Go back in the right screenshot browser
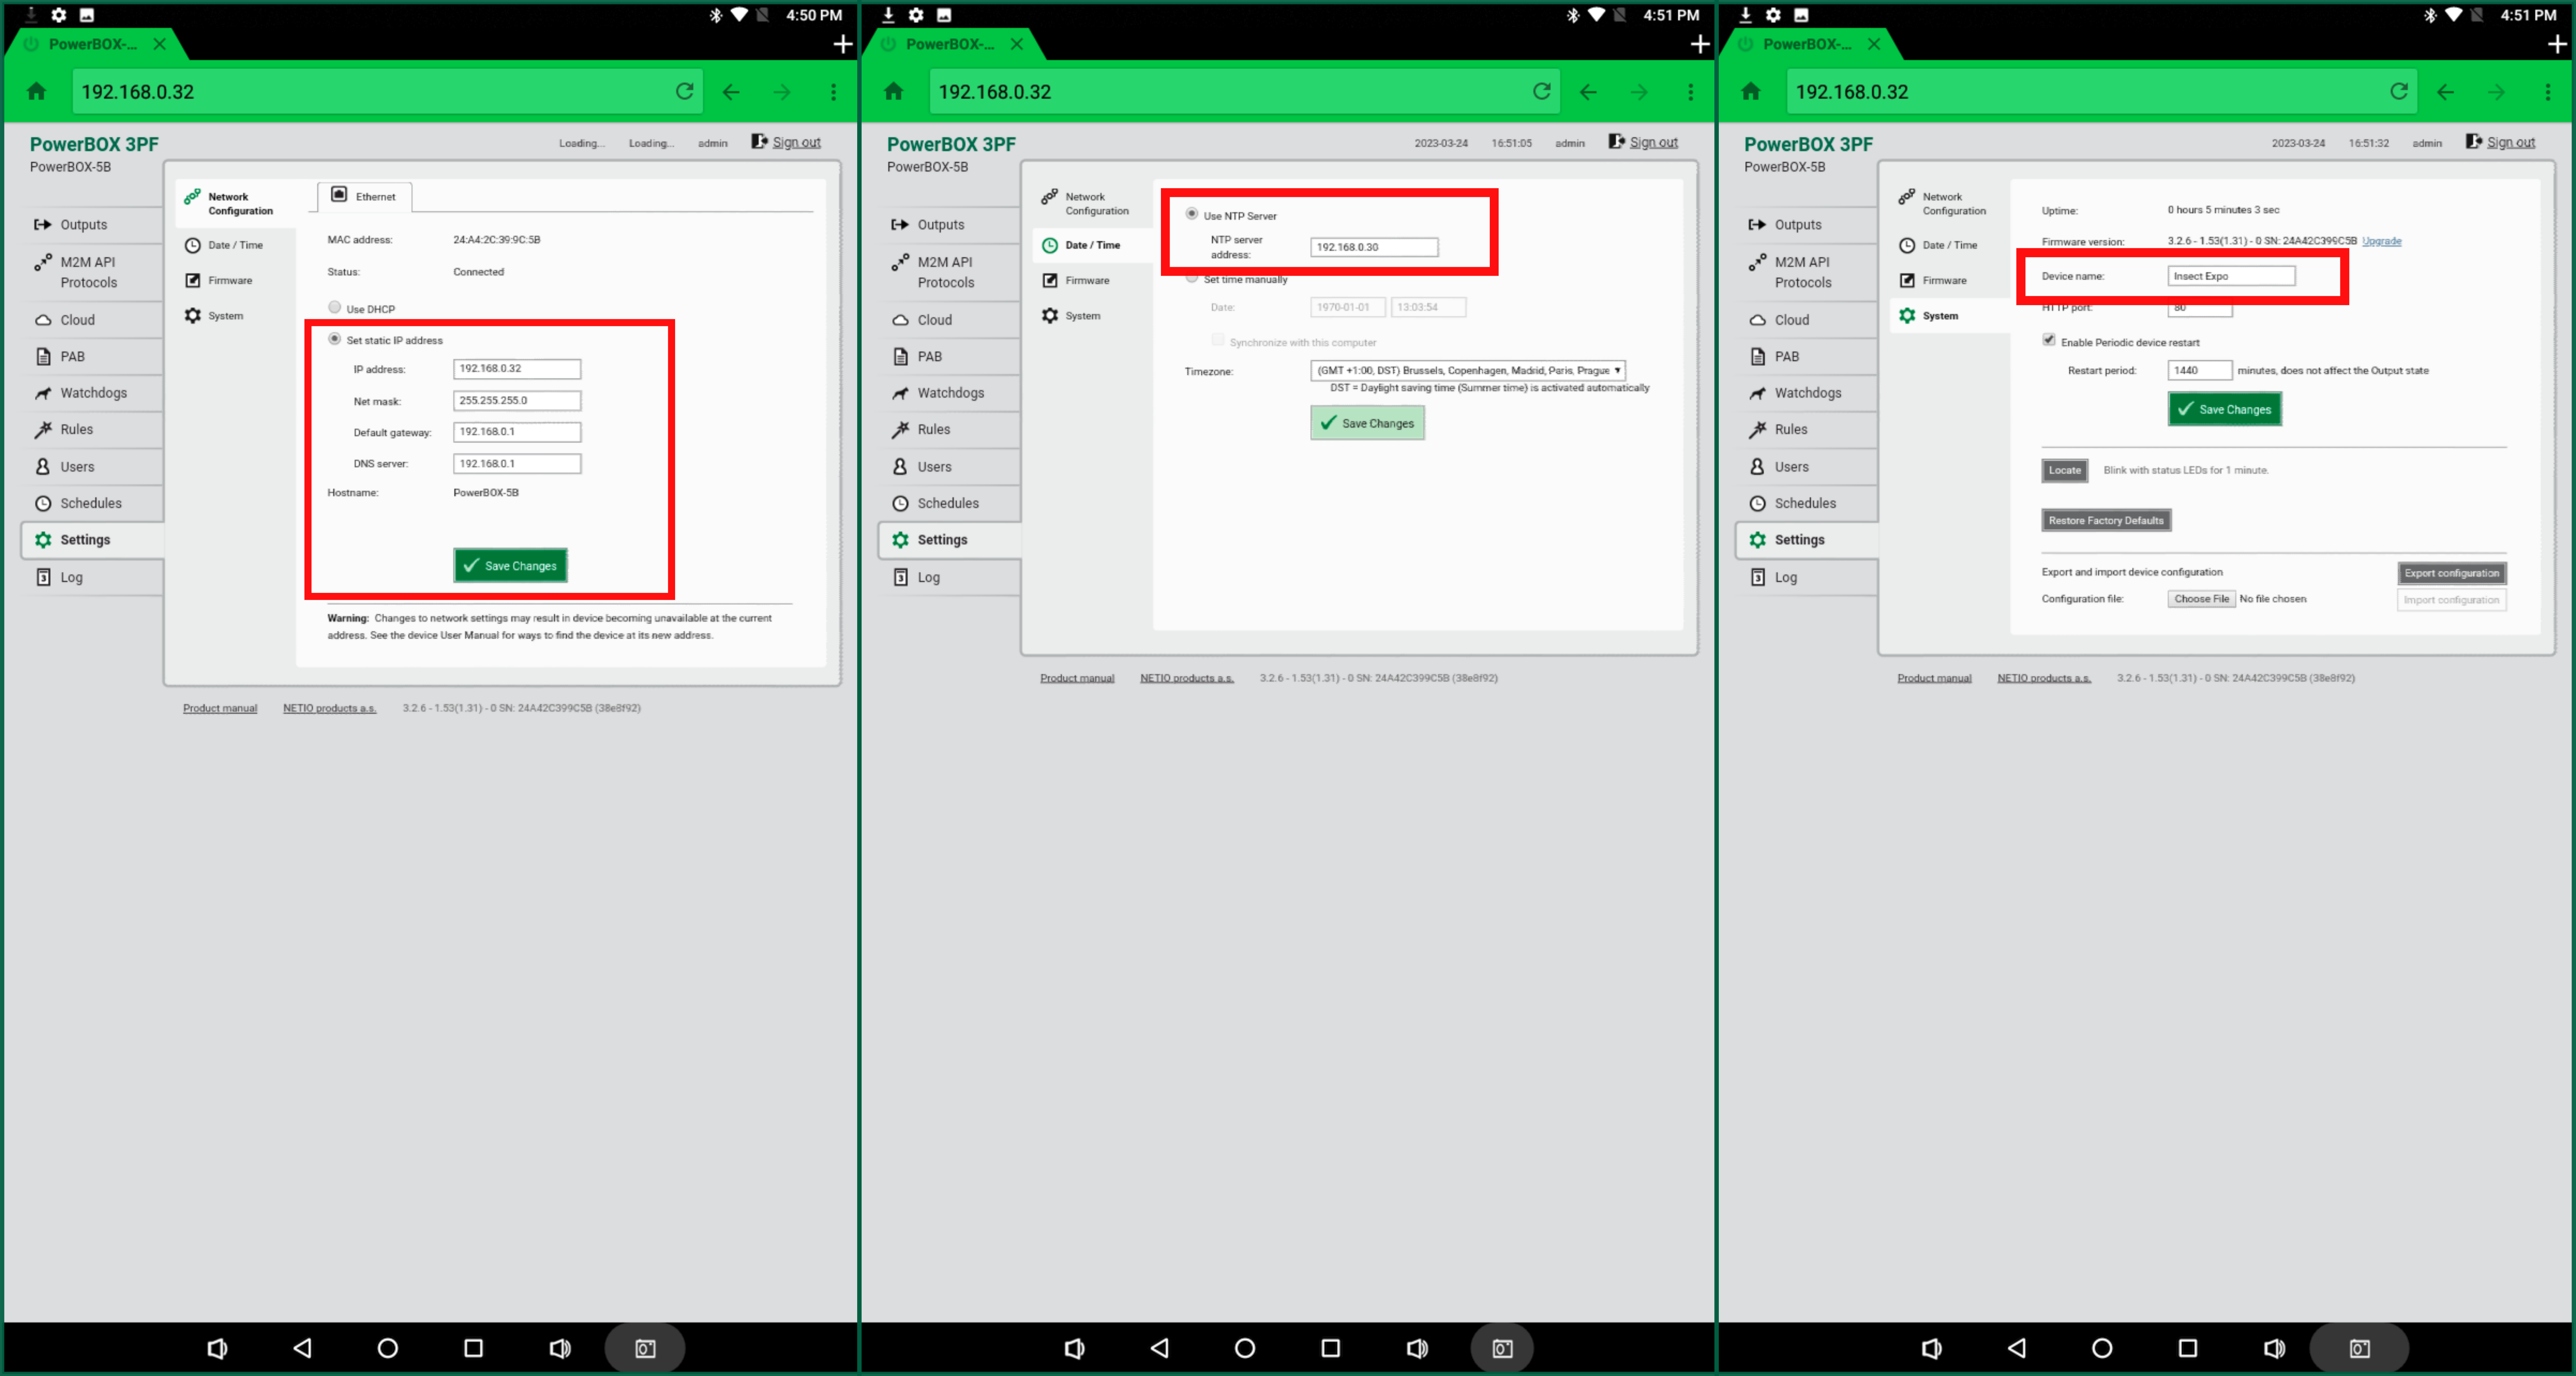Image resolution: width=2576 pixels, height=1376 pixels. click(x=2445, y=92)
